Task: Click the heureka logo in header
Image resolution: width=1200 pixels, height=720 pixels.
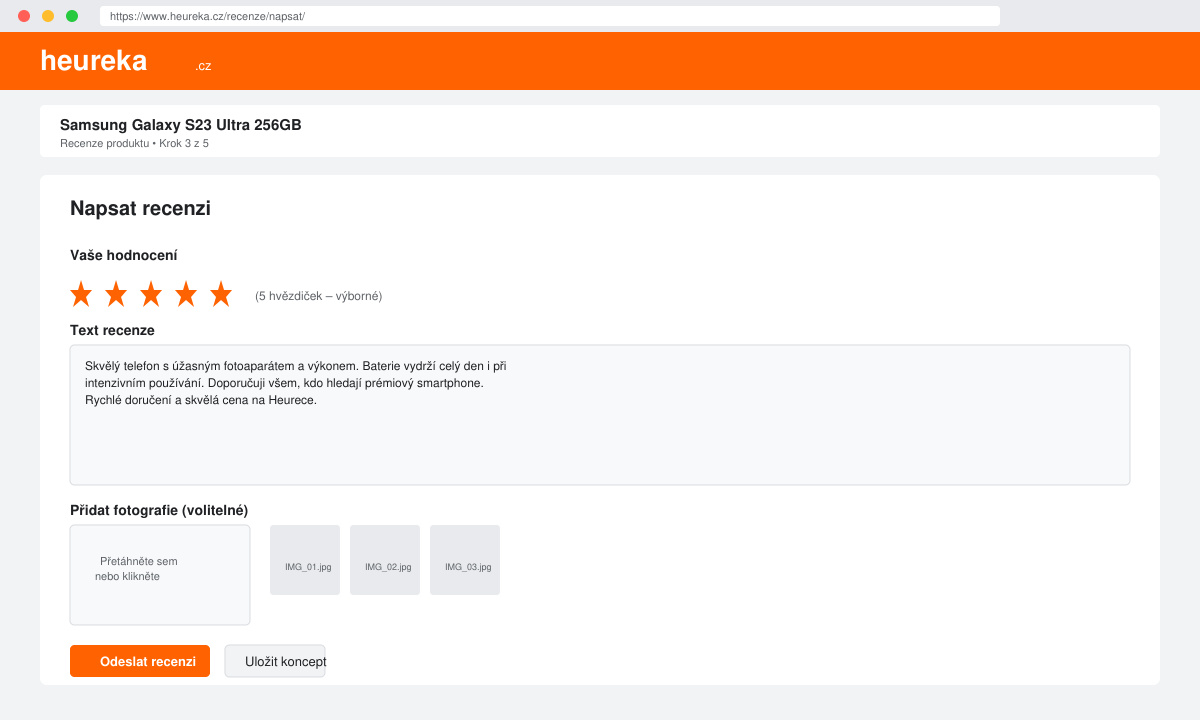Action: pyautogui.click(x=94, y=61)
